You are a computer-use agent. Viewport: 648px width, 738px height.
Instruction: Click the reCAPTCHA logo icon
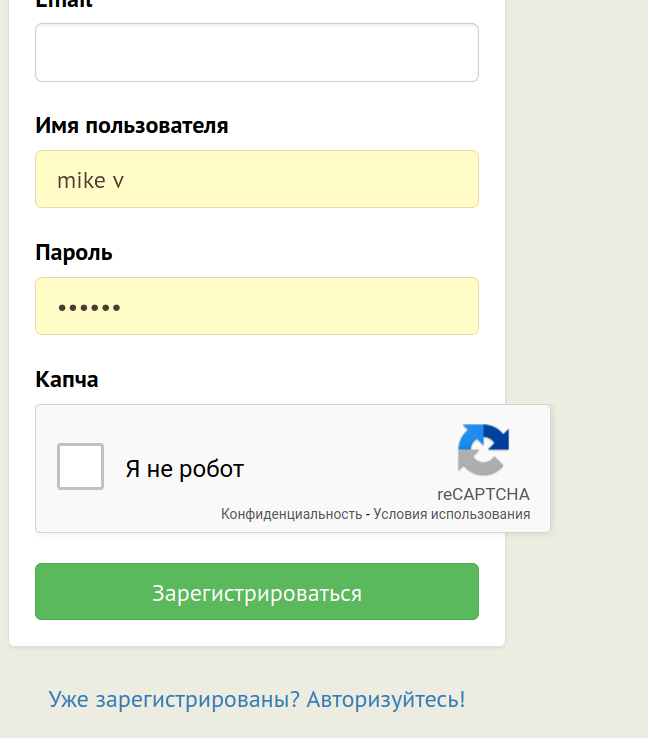[x=484, y=450]
